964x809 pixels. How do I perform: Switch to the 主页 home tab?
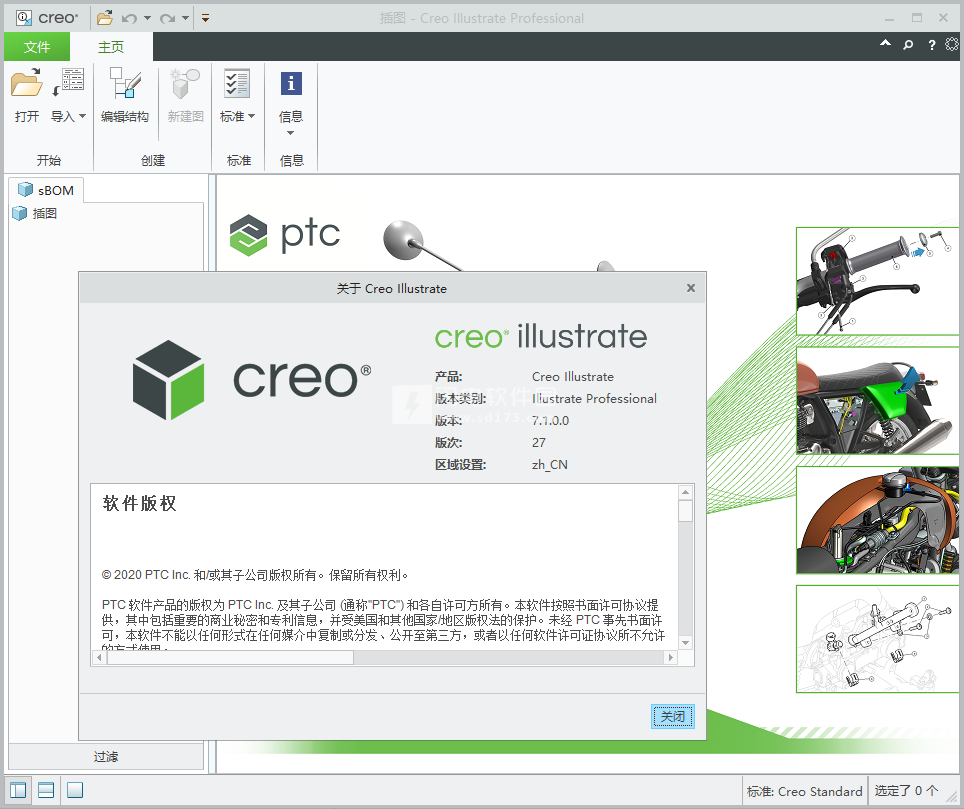click(x=111, y=47)
